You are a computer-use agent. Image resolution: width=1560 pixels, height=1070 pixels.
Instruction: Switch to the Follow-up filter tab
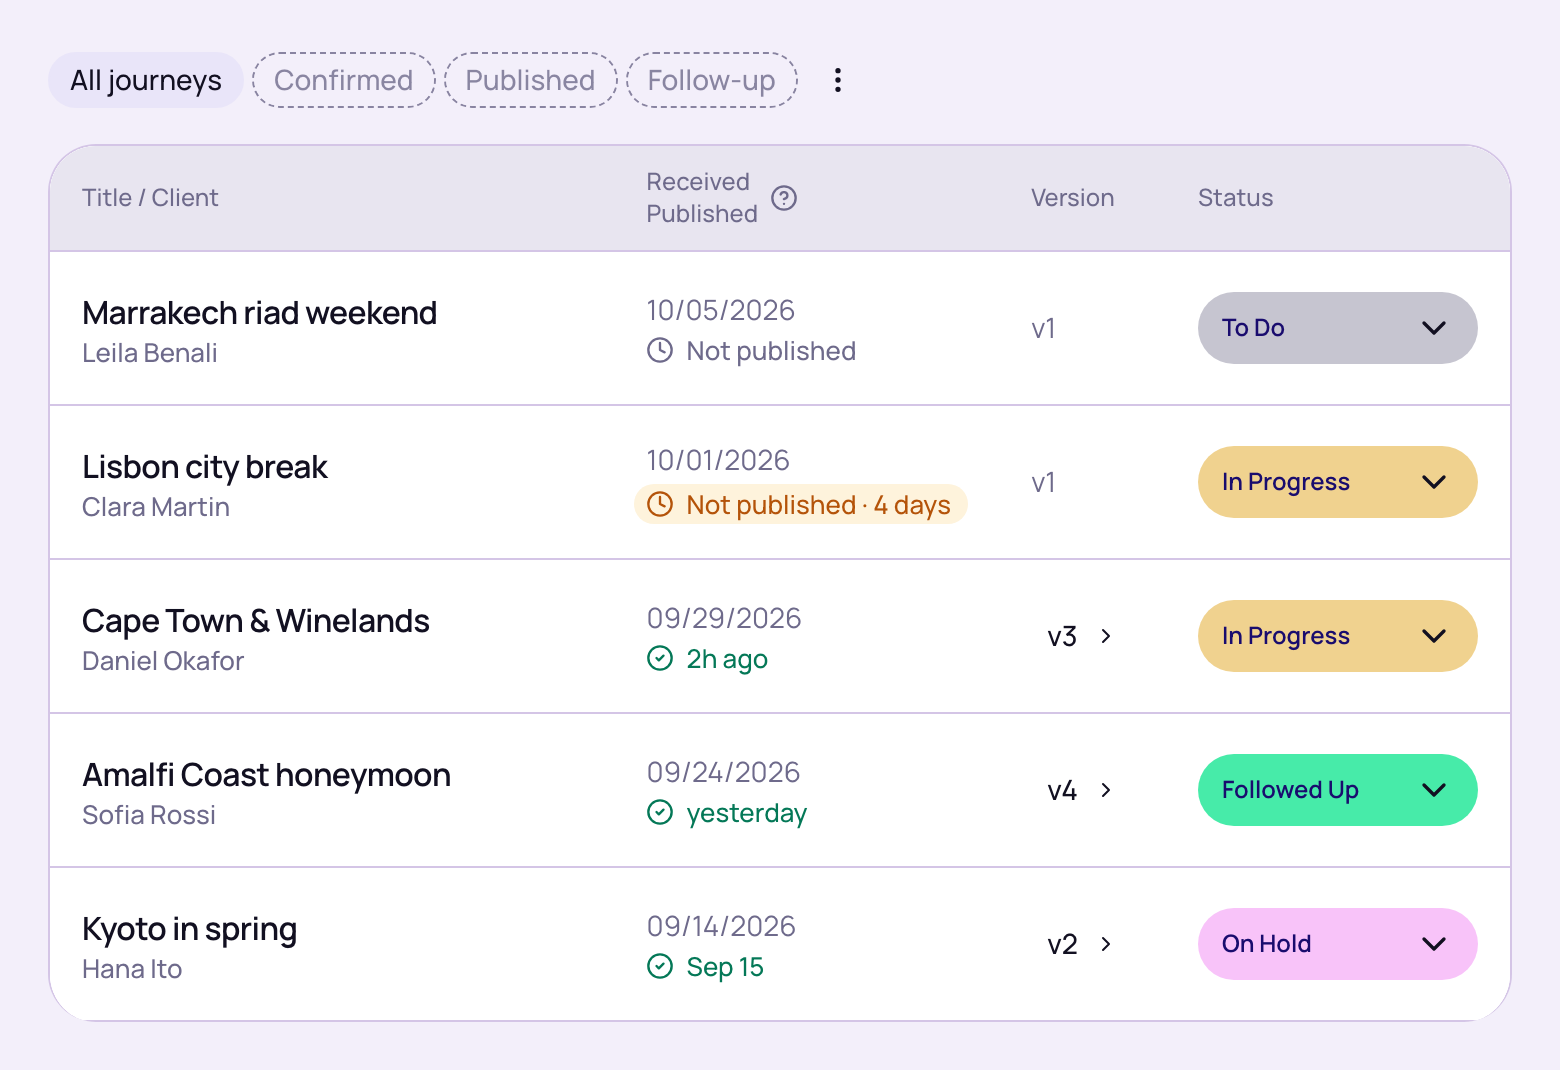click(712, 80)
